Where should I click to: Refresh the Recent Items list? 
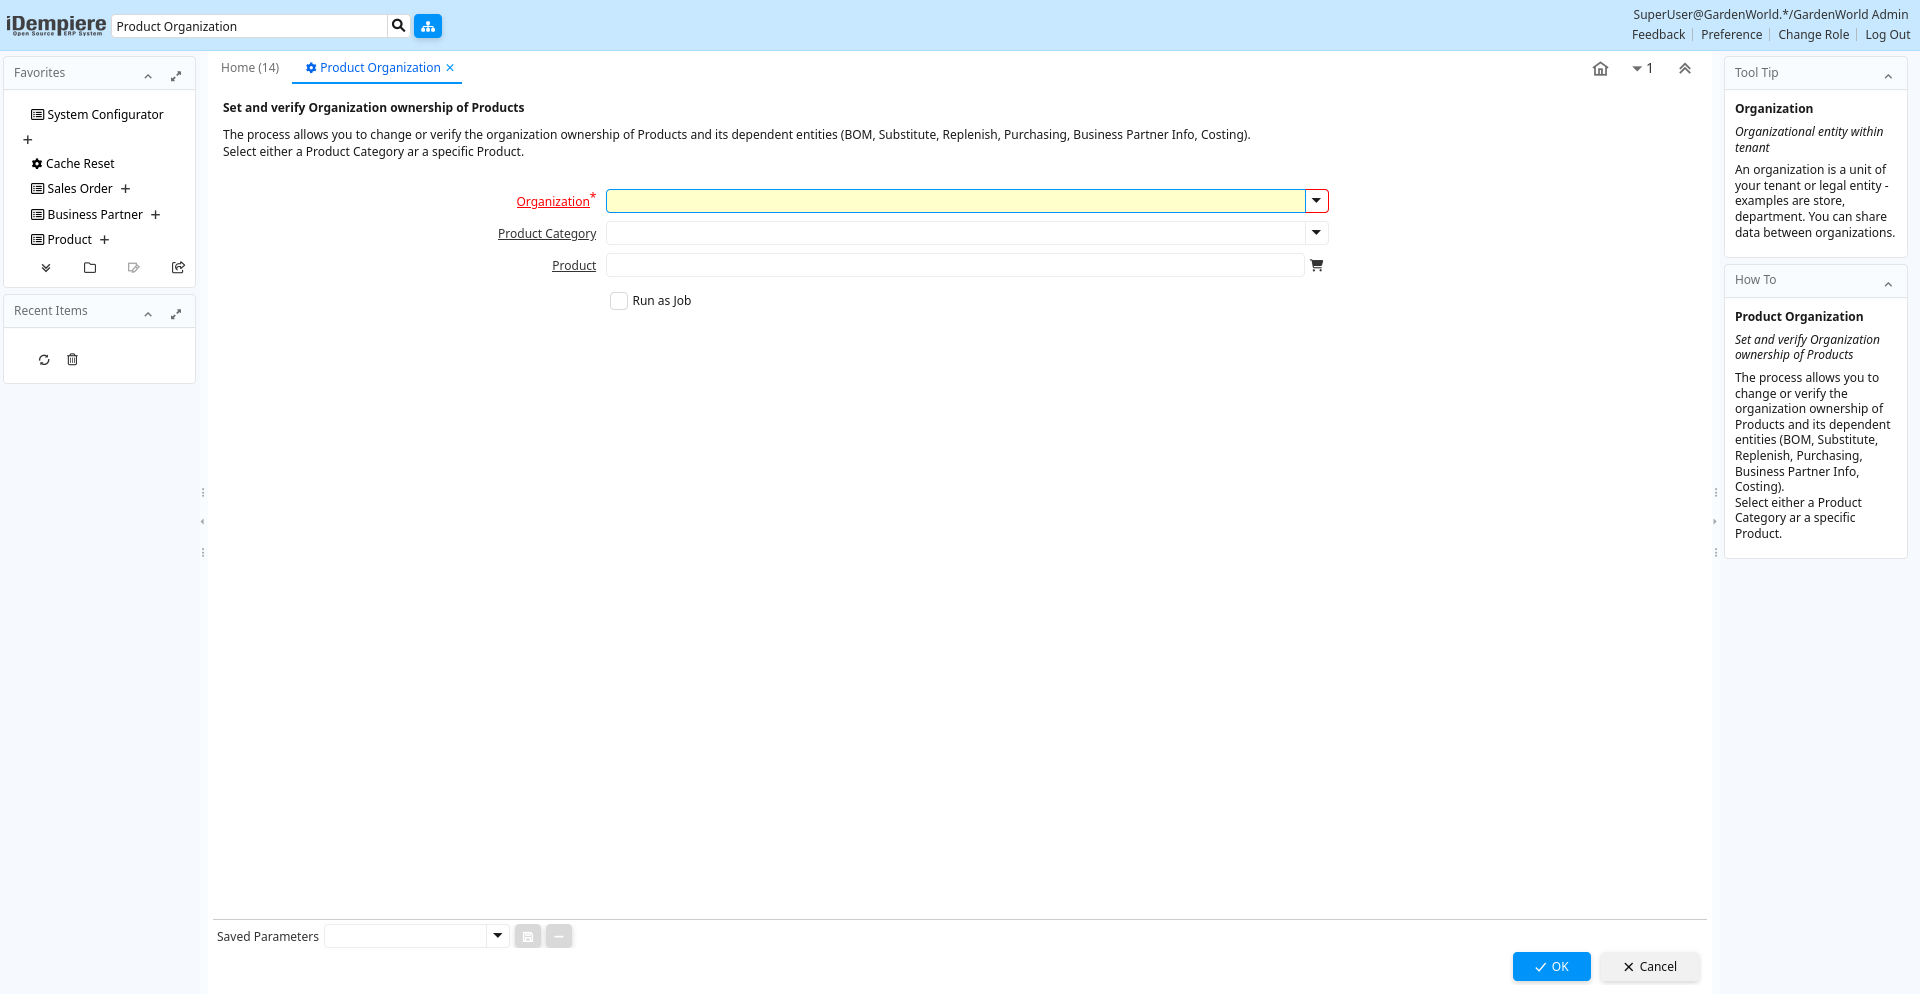point(44,360)
